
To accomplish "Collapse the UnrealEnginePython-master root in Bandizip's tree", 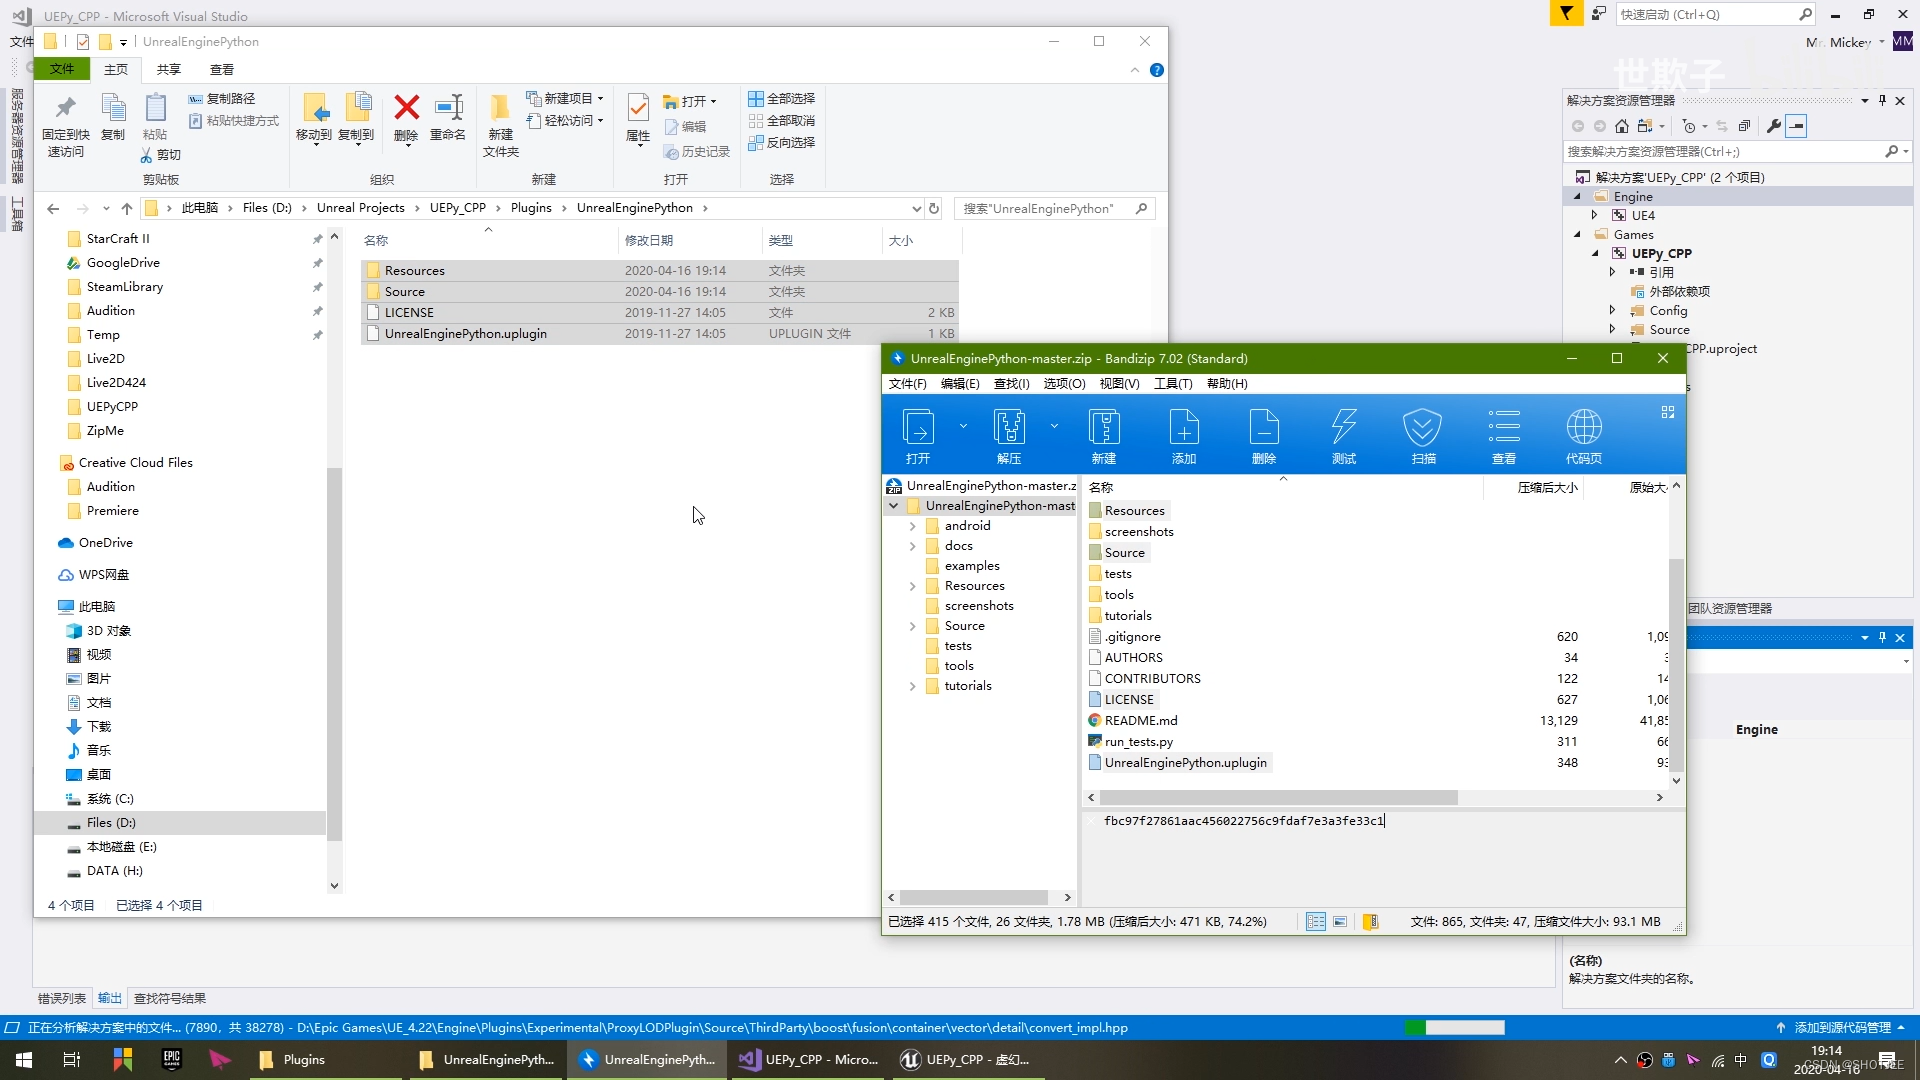I will click(x=893, y=506).
